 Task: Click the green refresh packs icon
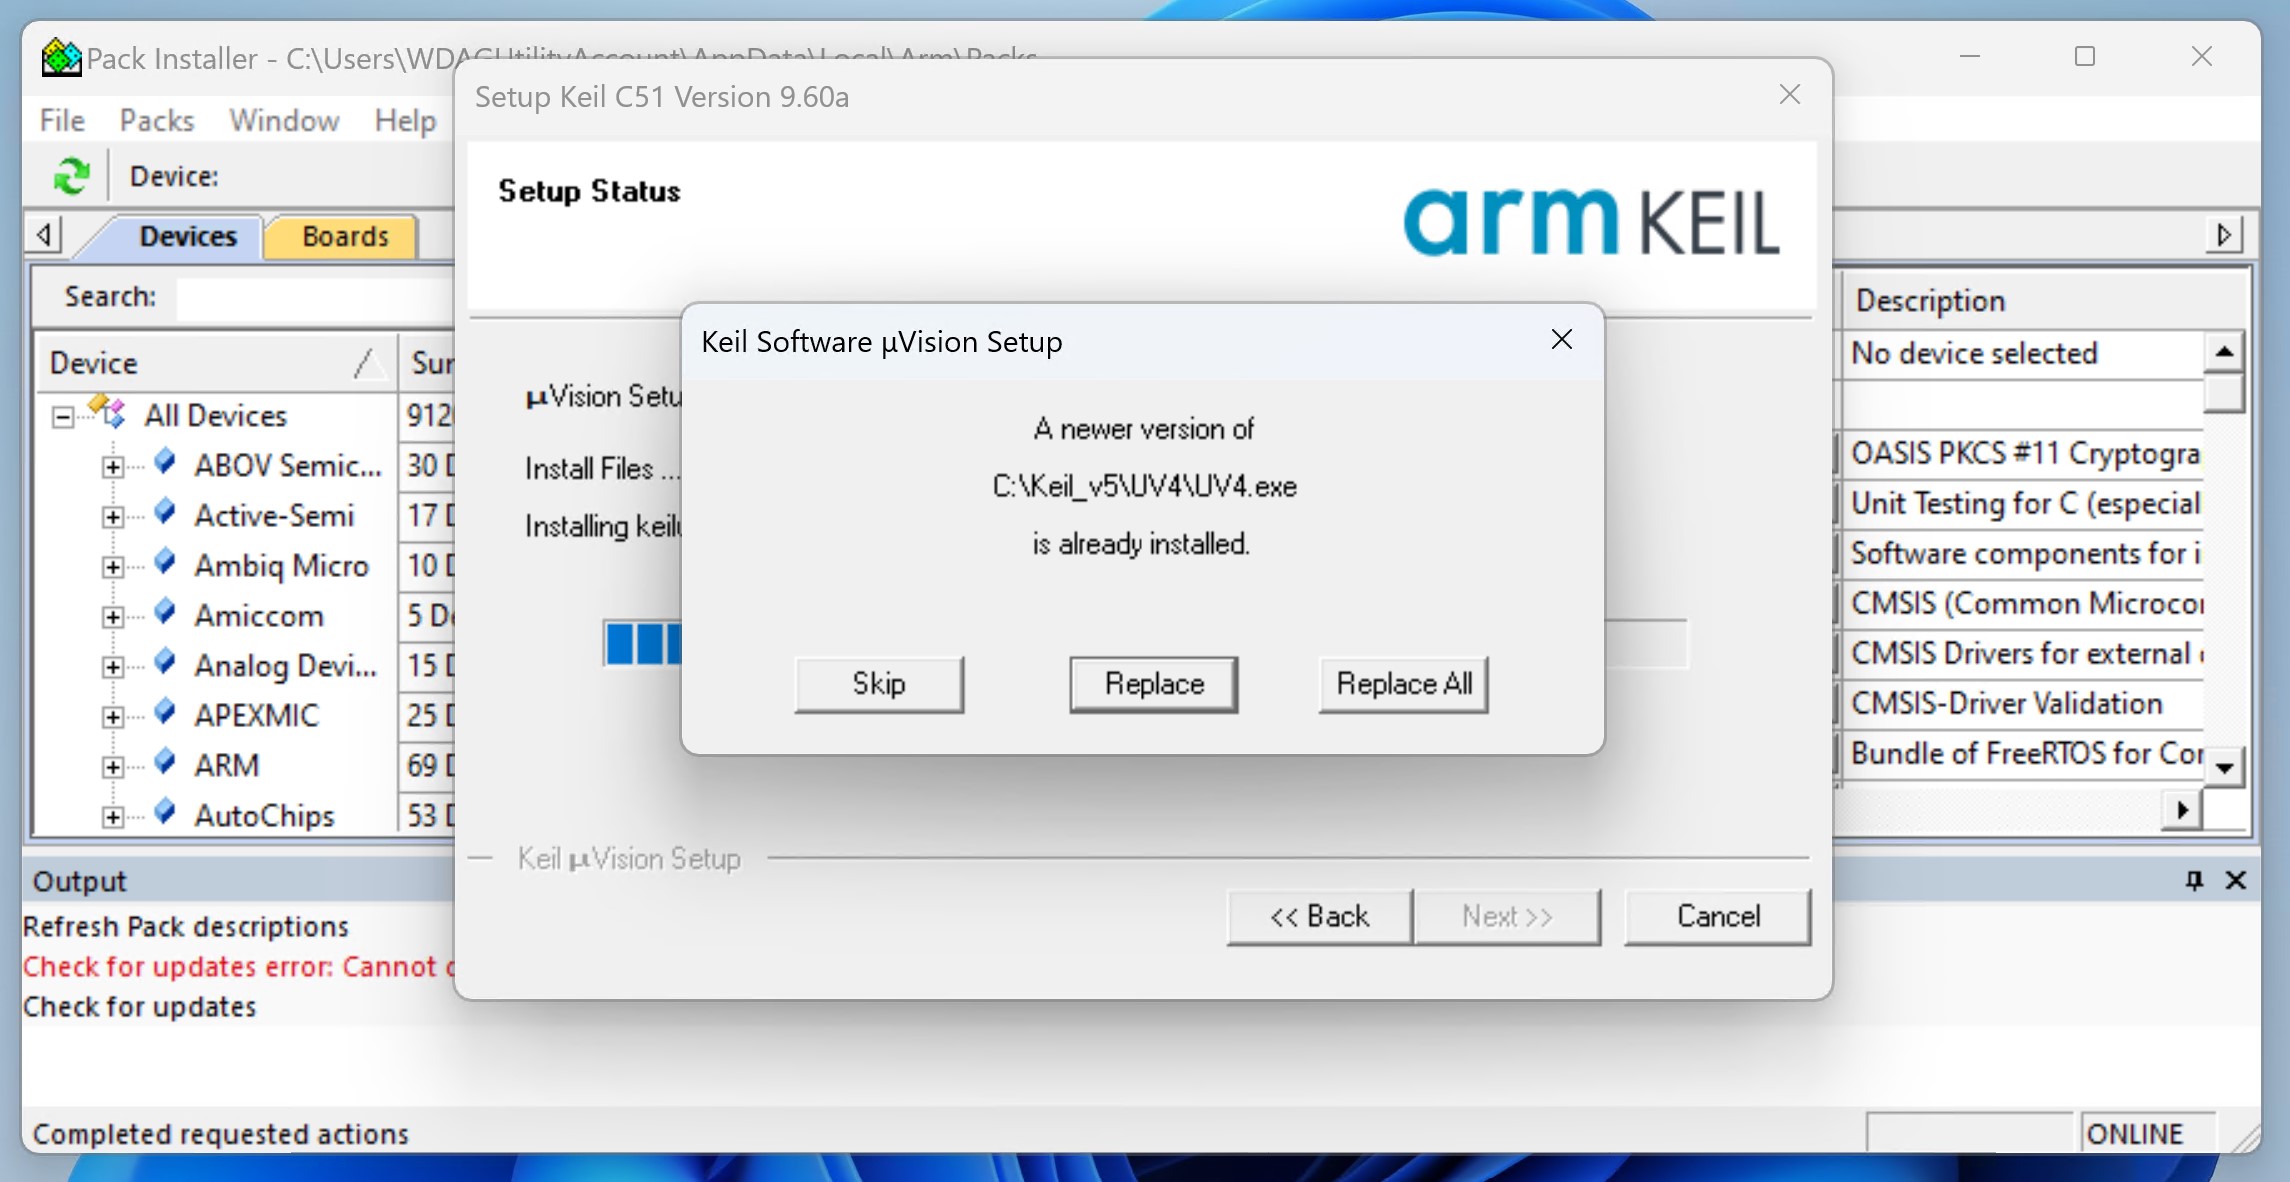pos(71,177)
